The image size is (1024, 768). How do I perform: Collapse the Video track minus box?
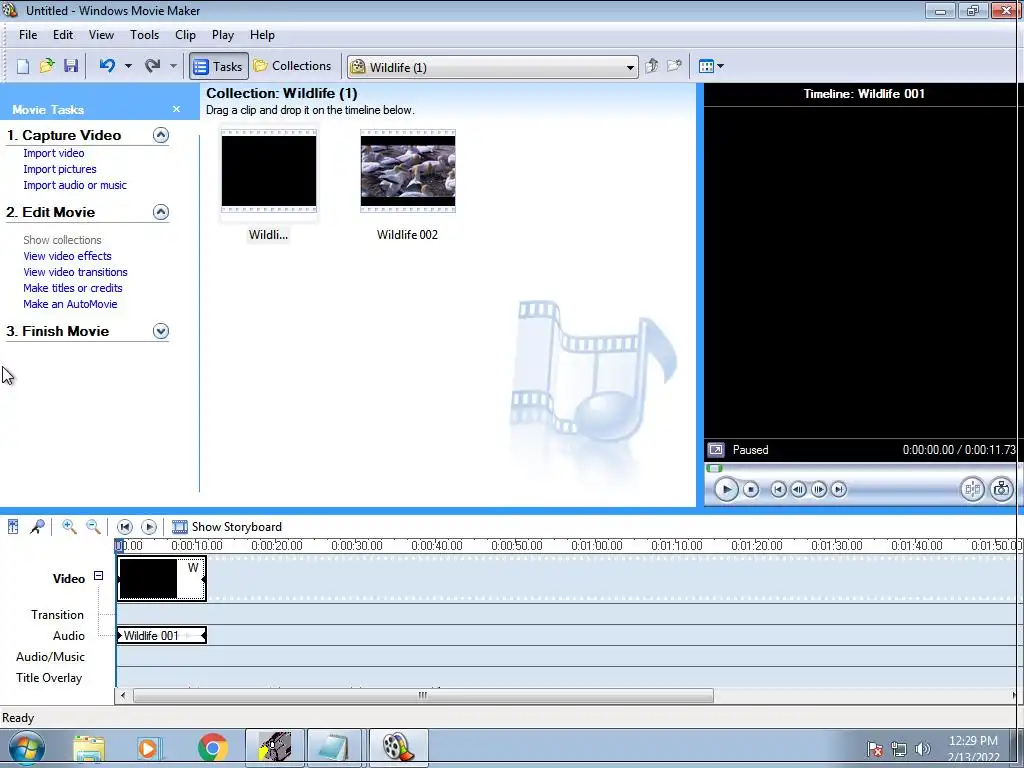(x=99, y=575)
